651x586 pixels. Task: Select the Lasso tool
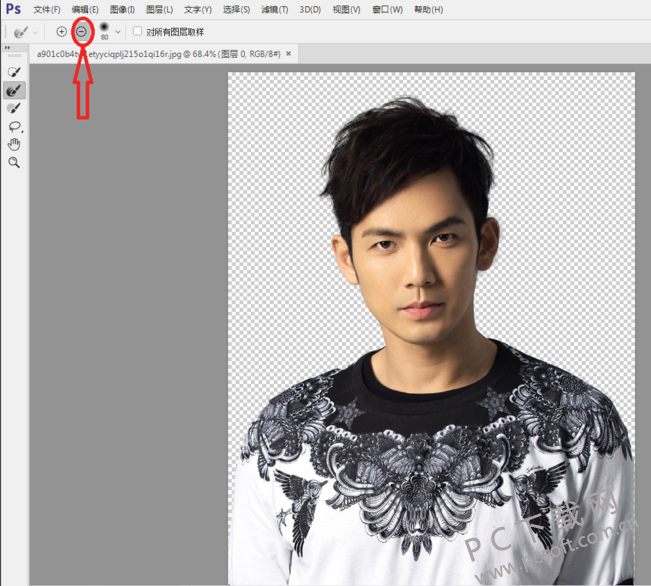[x=14, y=126]
